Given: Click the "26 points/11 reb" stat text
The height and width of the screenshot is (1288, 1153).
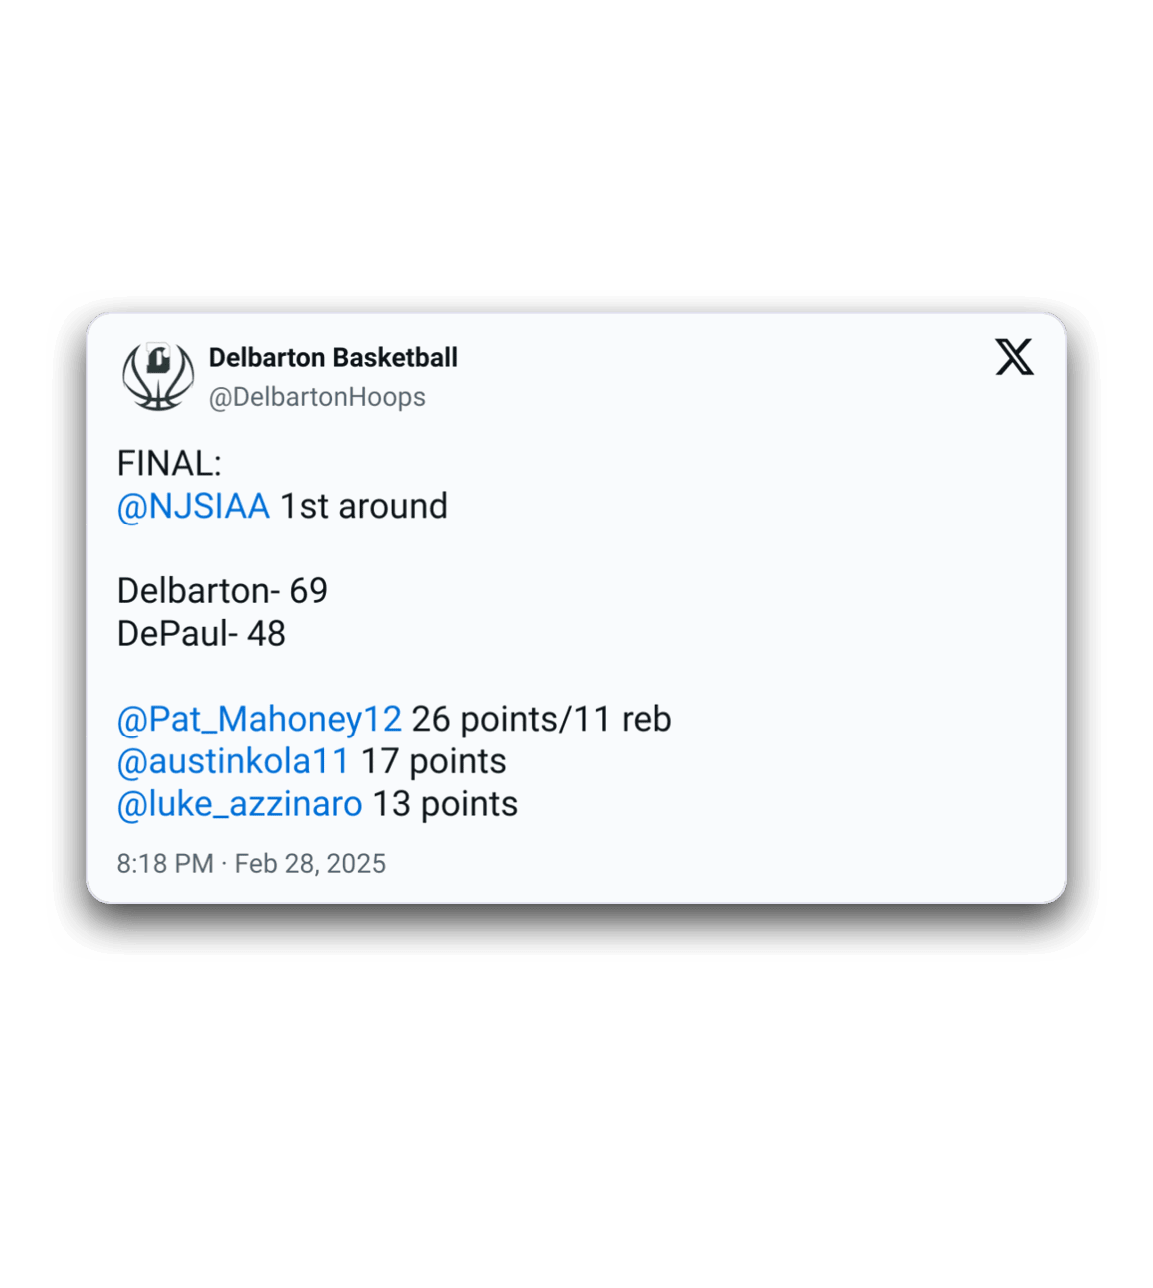Looking at the screenshot, I should 541,720.
